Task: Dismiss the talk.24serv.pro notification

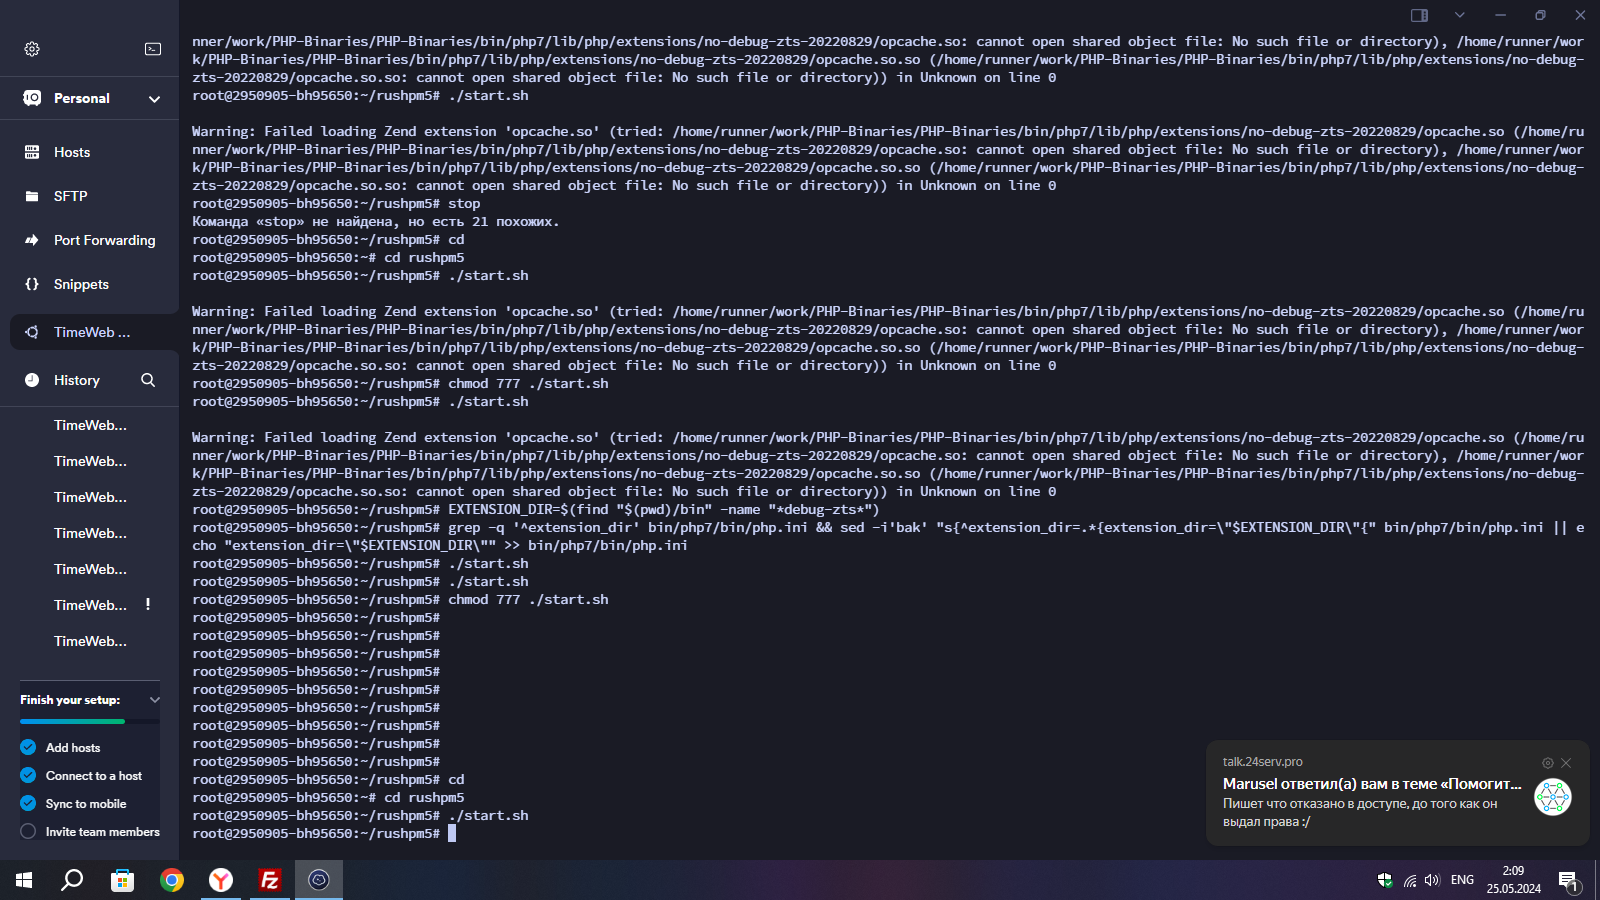Action: [1567, 763]
